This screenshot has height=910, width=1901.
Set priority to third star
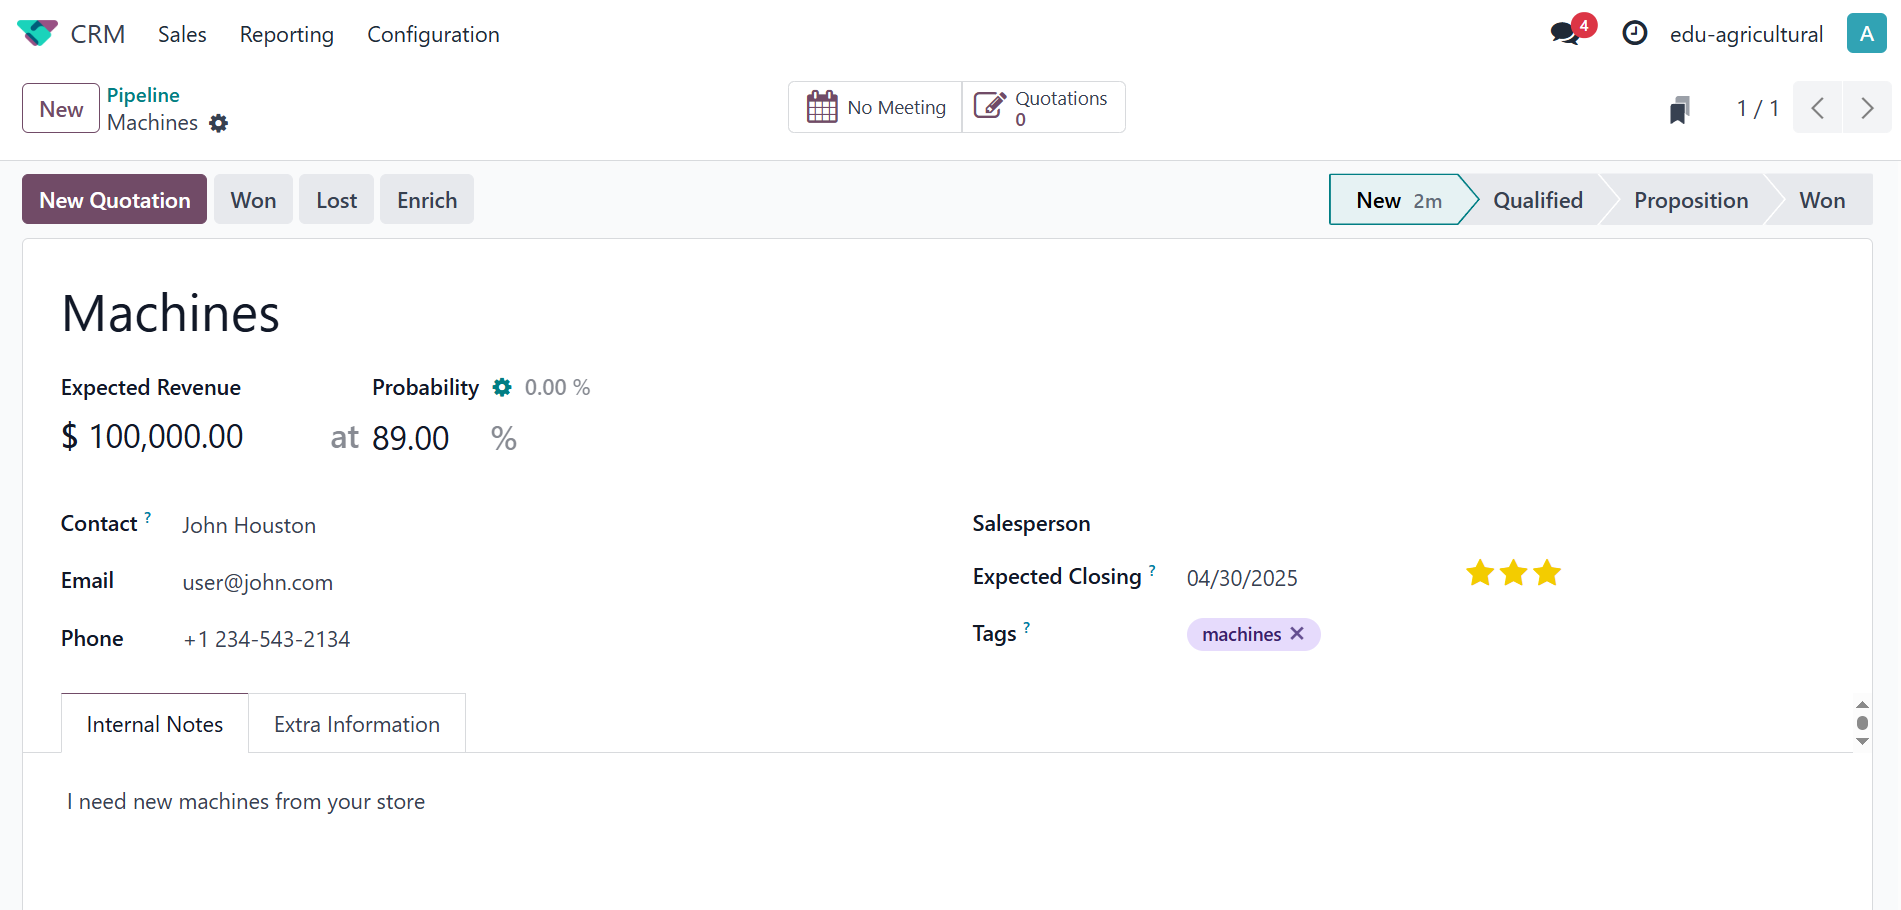pos(1547,573)
